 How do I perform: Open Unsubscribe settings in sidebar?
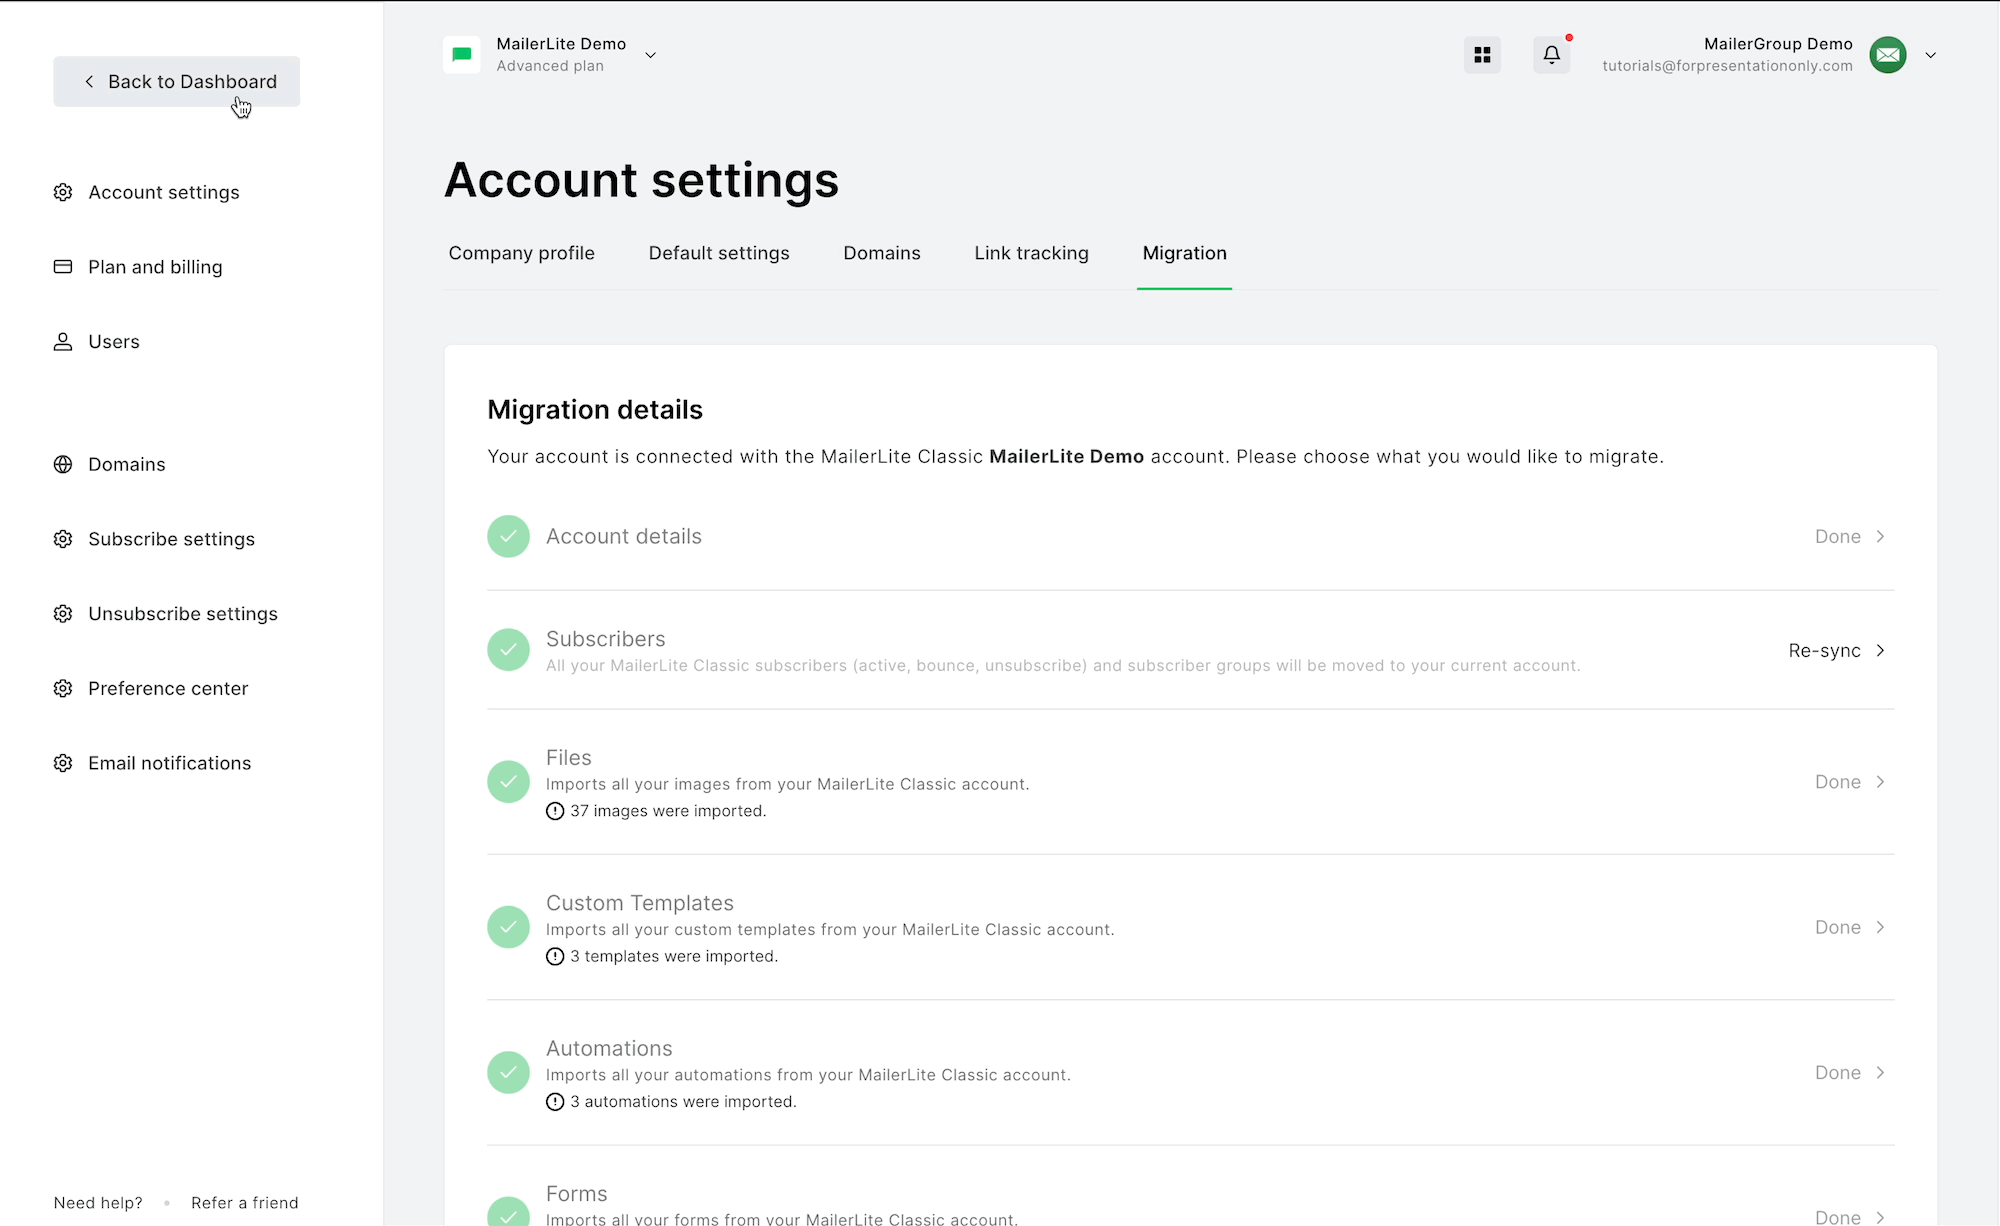(182, 614)
